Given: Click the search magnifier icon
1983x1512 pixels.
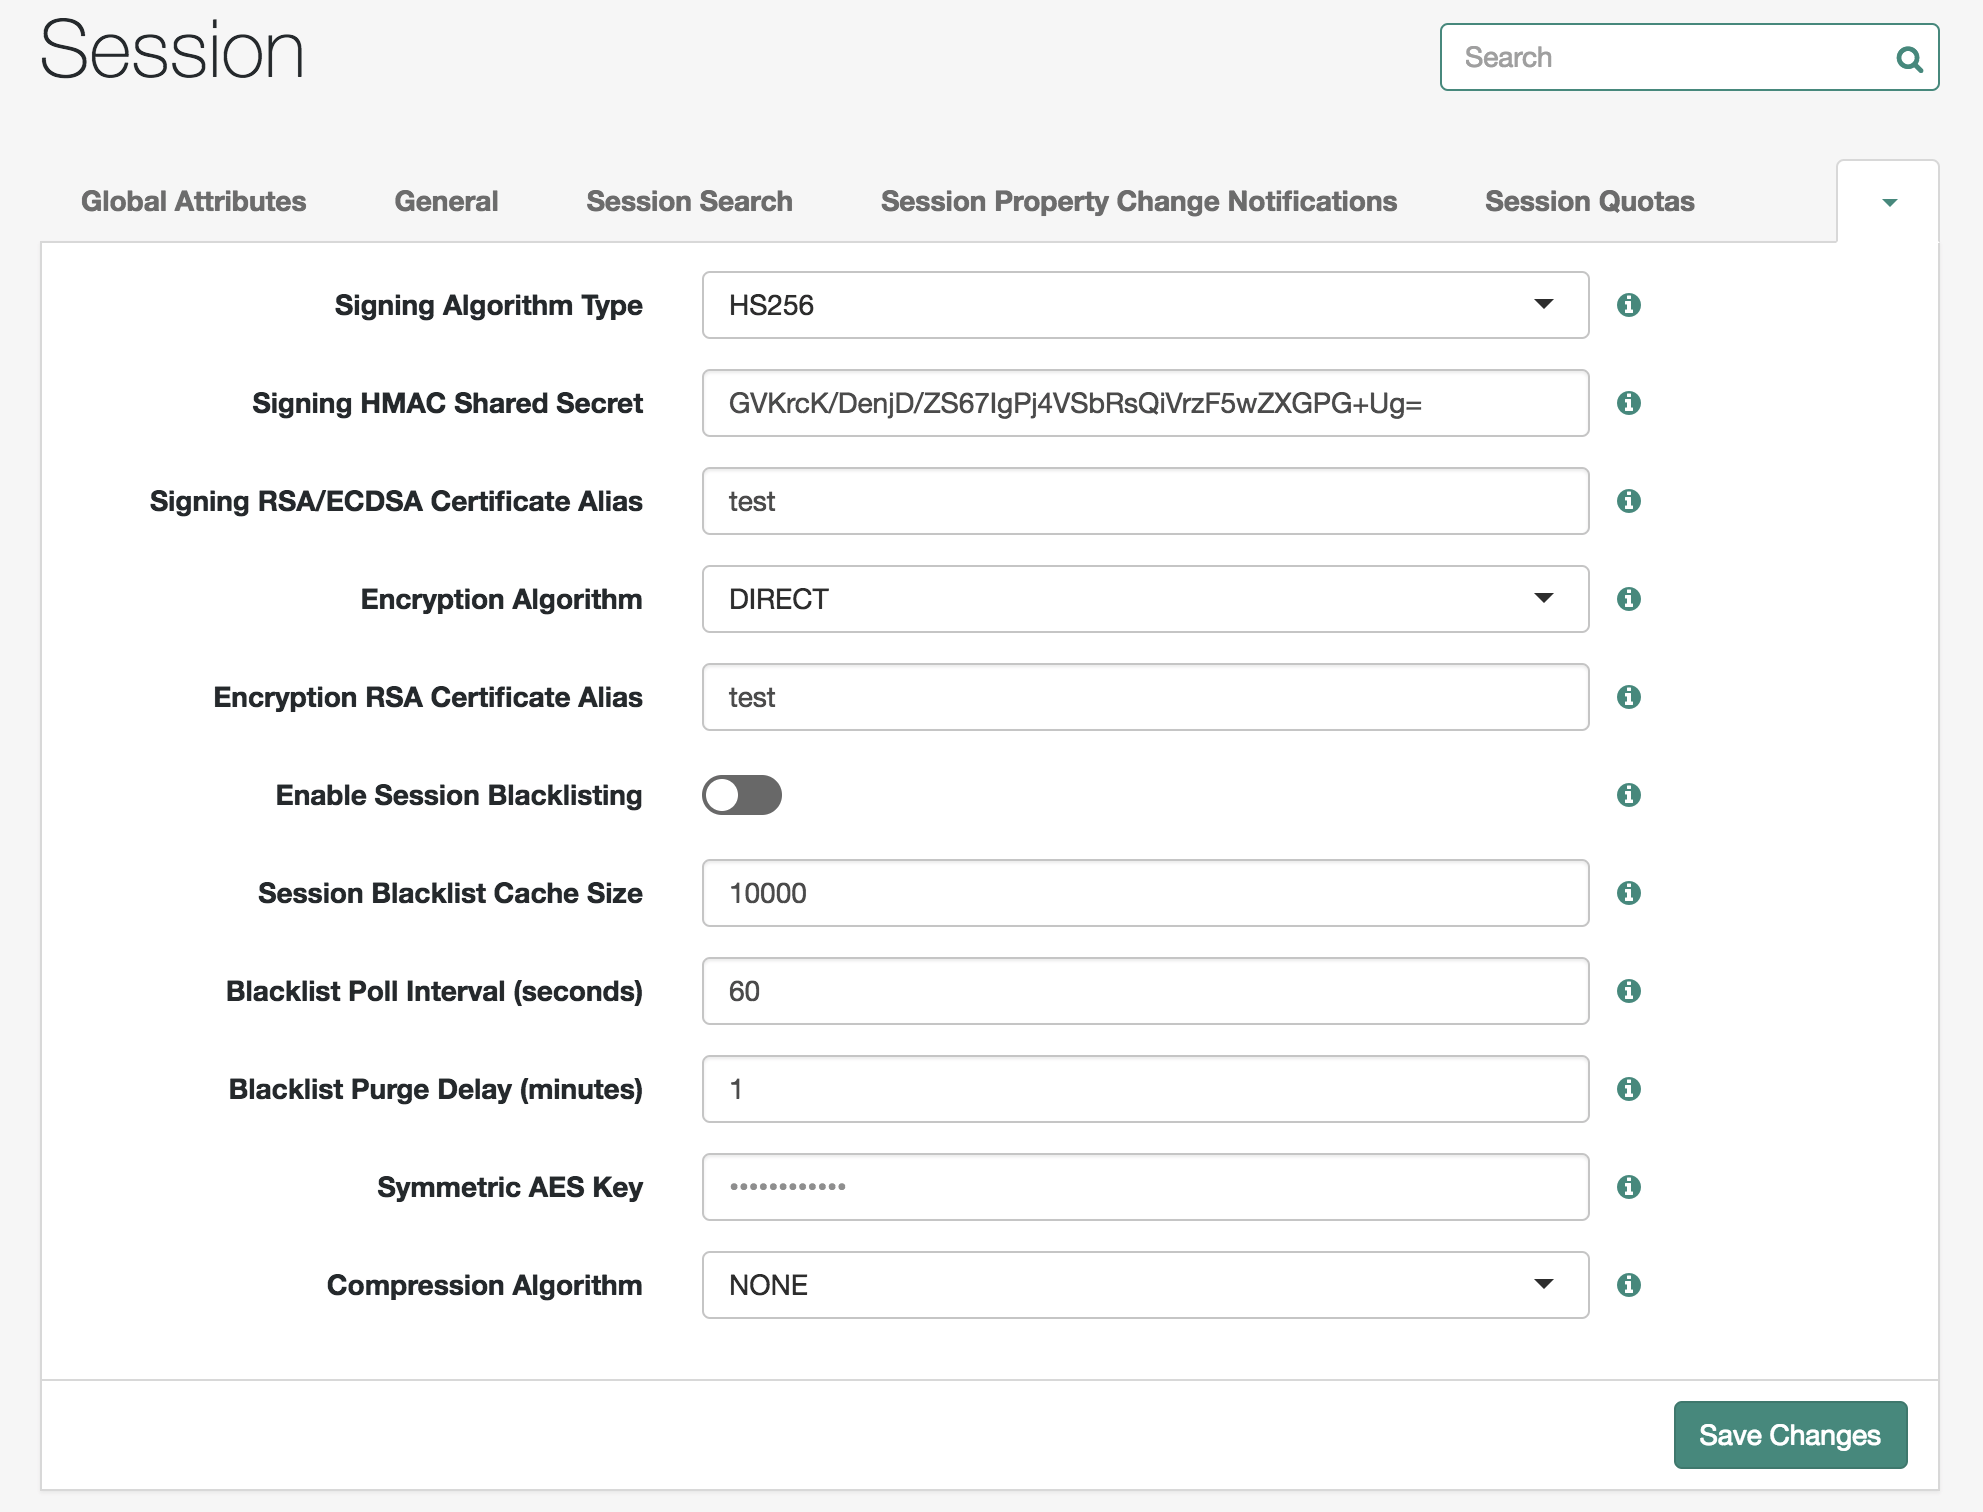Looking at the screenshot, I should pos(1909,59).
